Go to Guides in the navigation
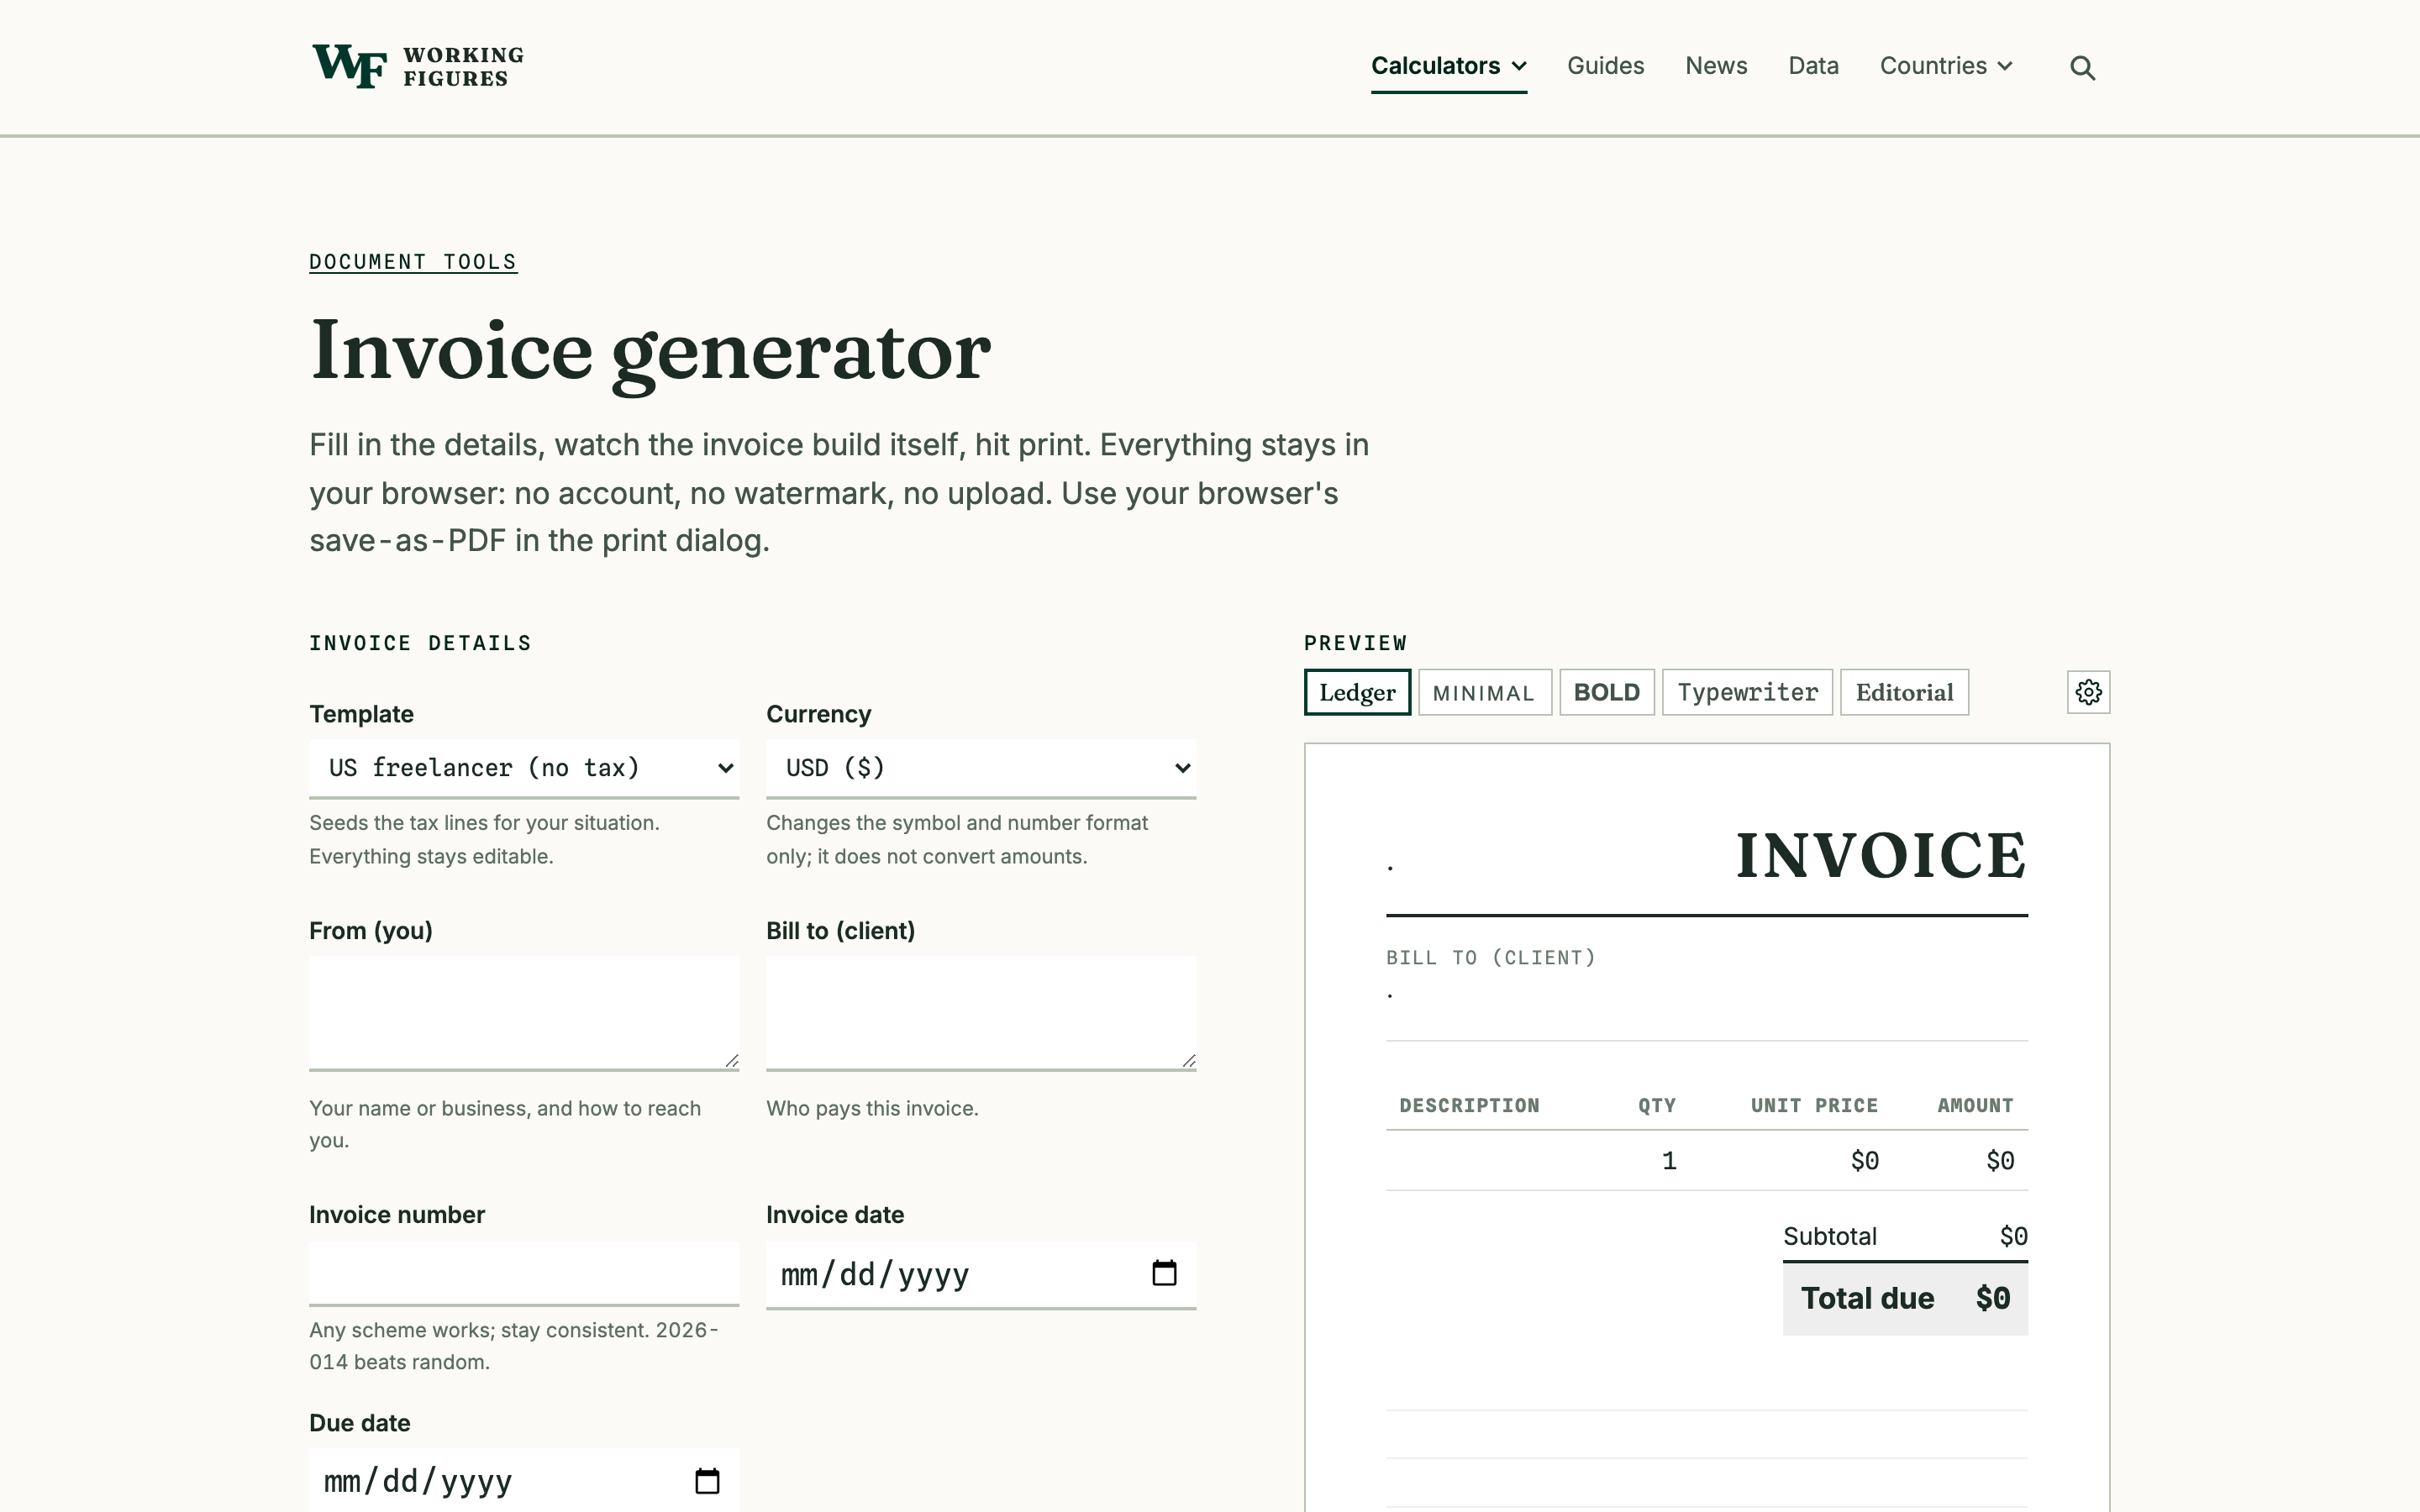The height and width of the screenshot is (1512, 2420). click(1605, 66)
